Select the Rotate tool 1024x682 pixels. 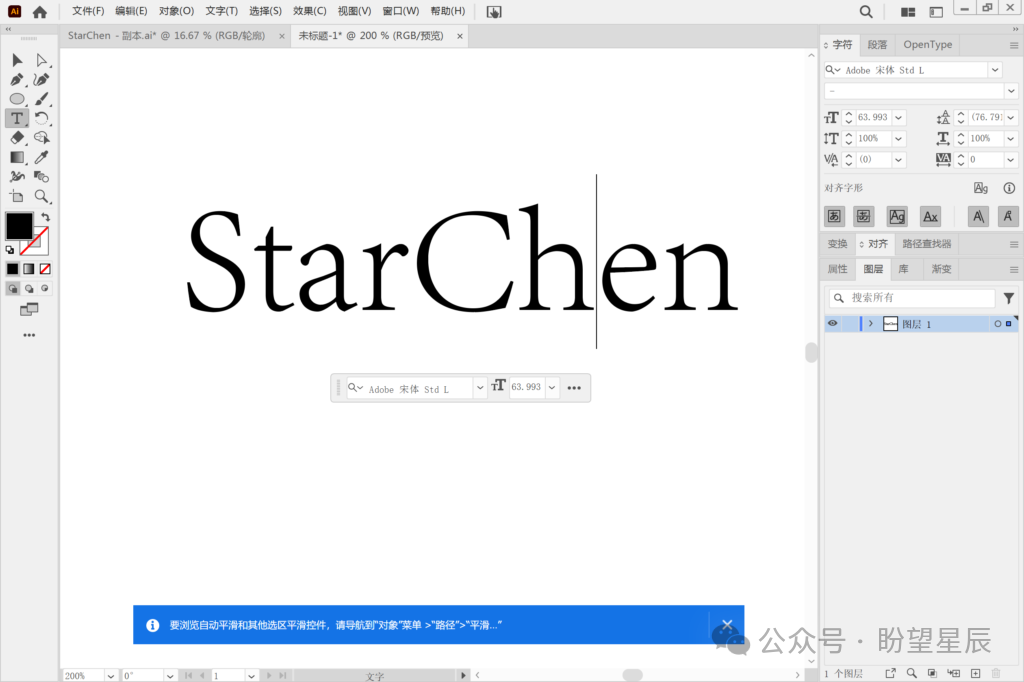click(42, 118)
